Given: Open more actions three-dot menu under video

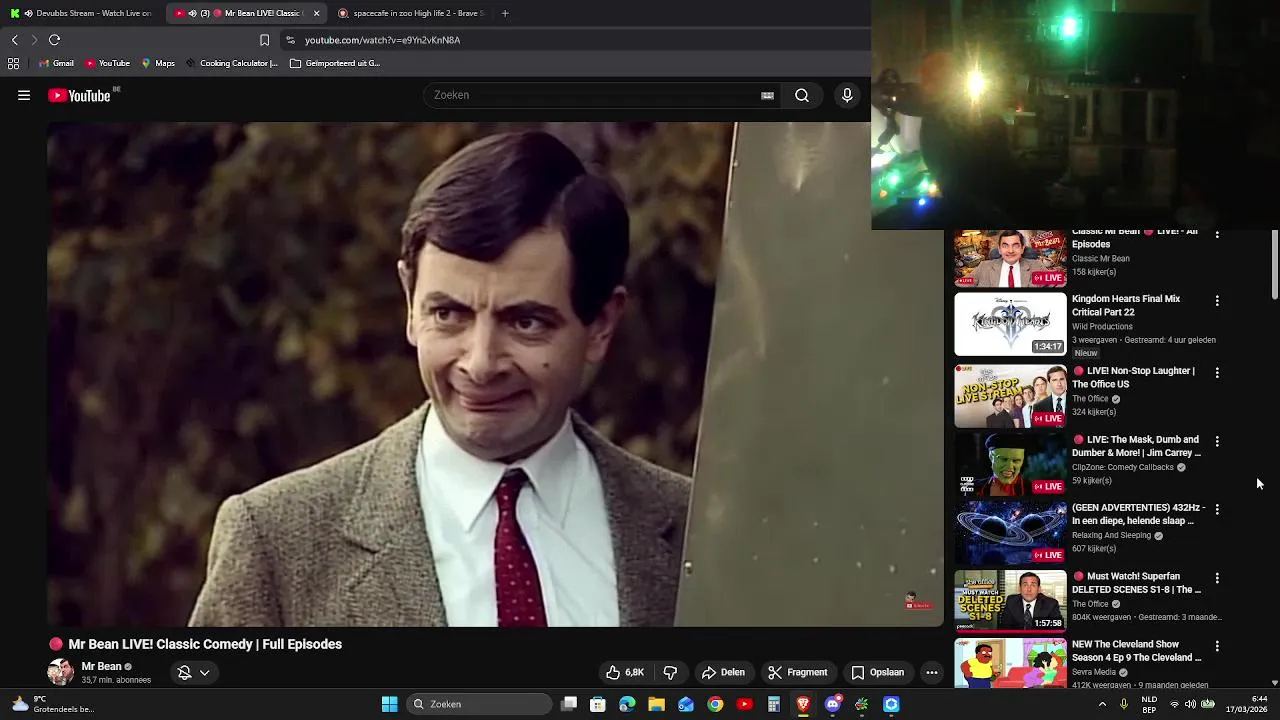Looking at the screenshot, I should 932,672.
